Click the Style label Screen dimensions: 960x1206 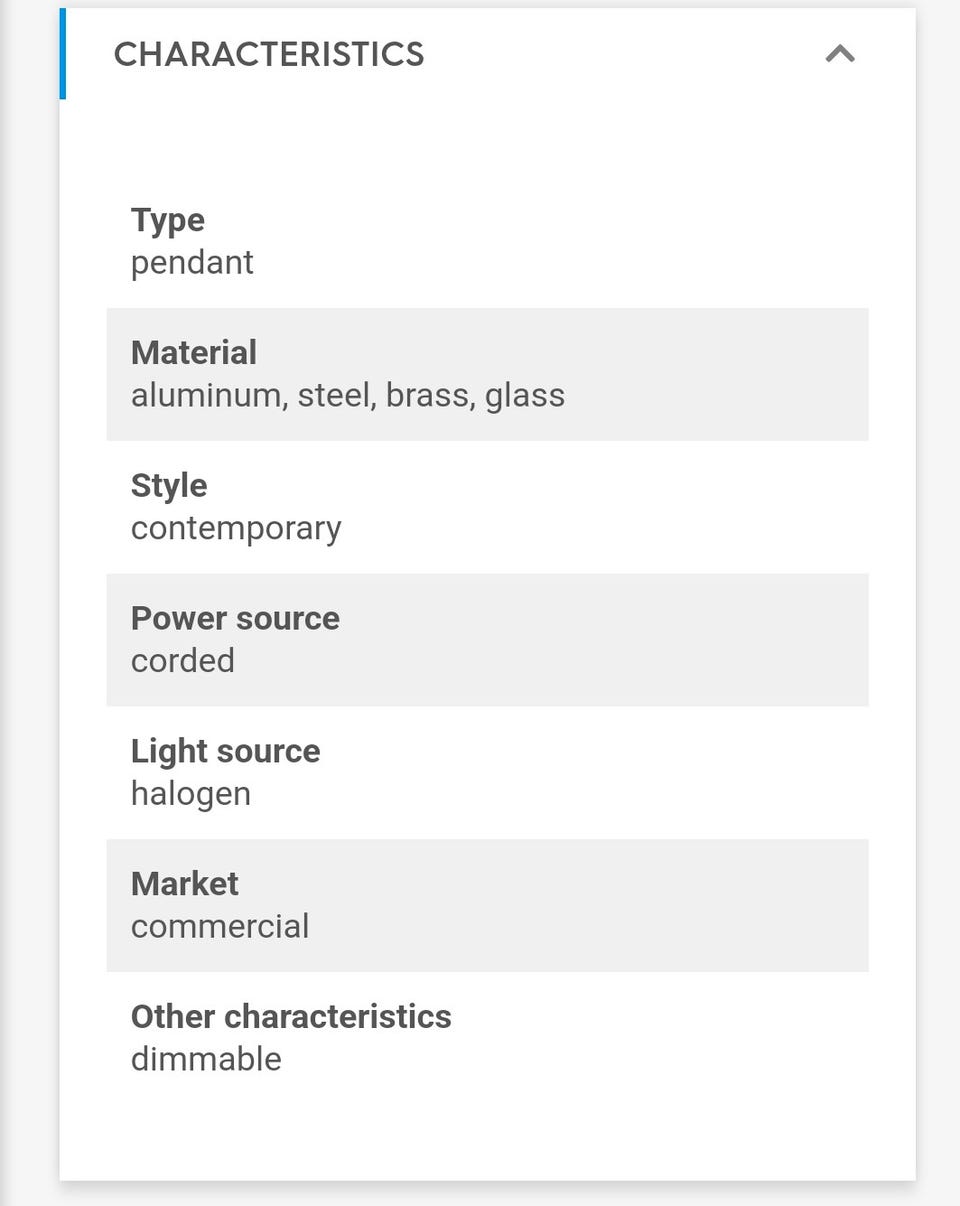[x=169, y=486]
